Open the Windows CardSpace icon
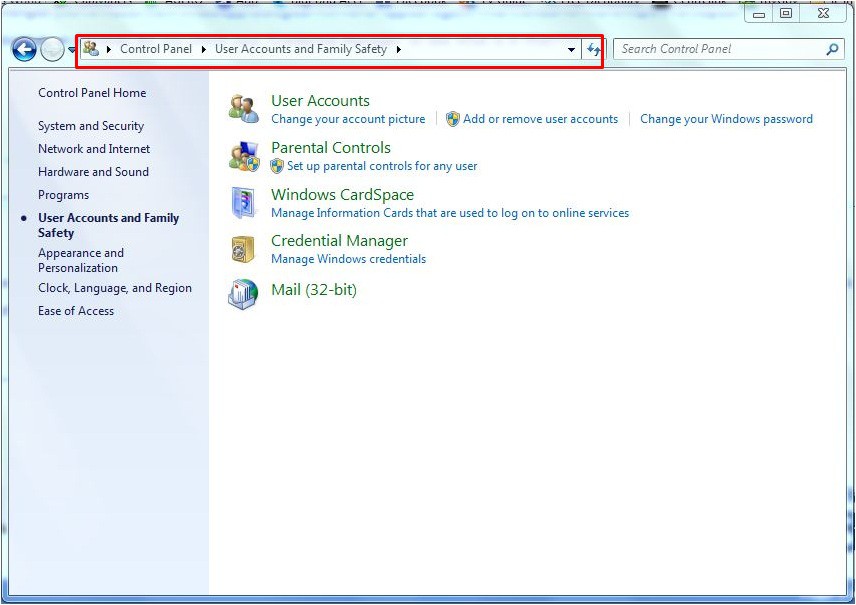Screen dimensions: 856x605 [243, 202]
